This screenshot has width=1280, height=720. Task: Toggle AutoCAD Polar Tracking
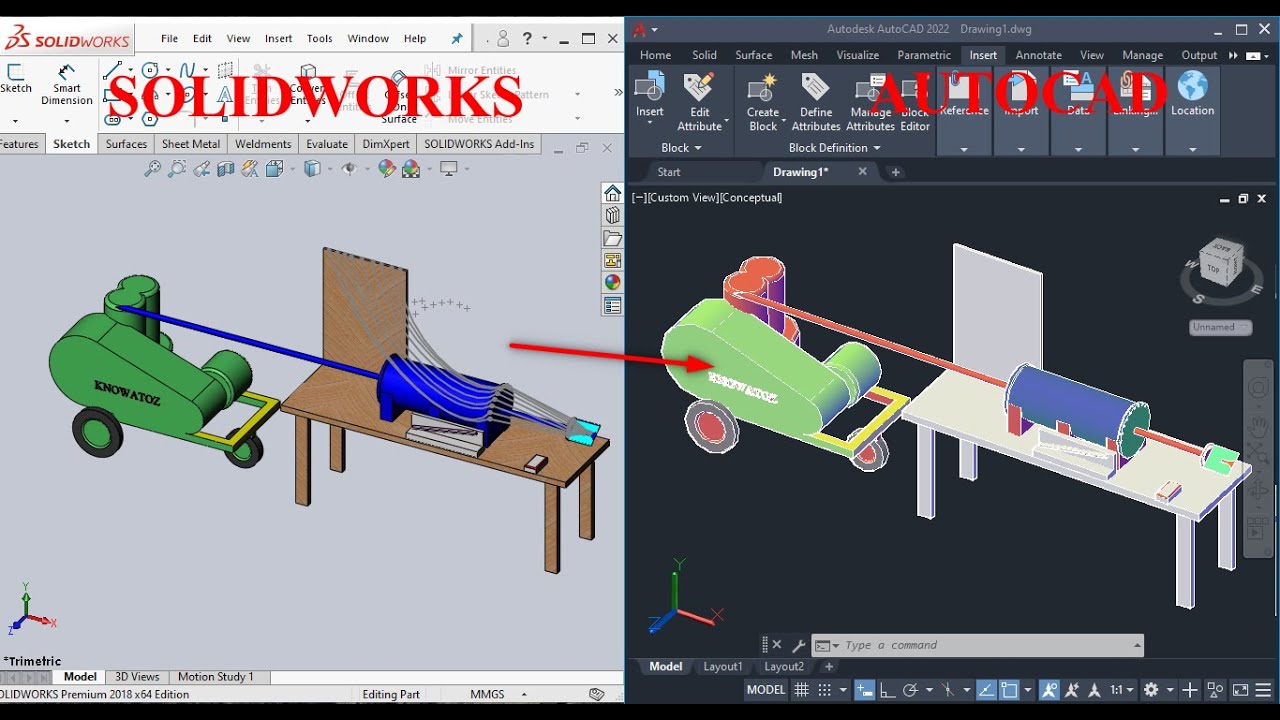[x=910, y=690]
